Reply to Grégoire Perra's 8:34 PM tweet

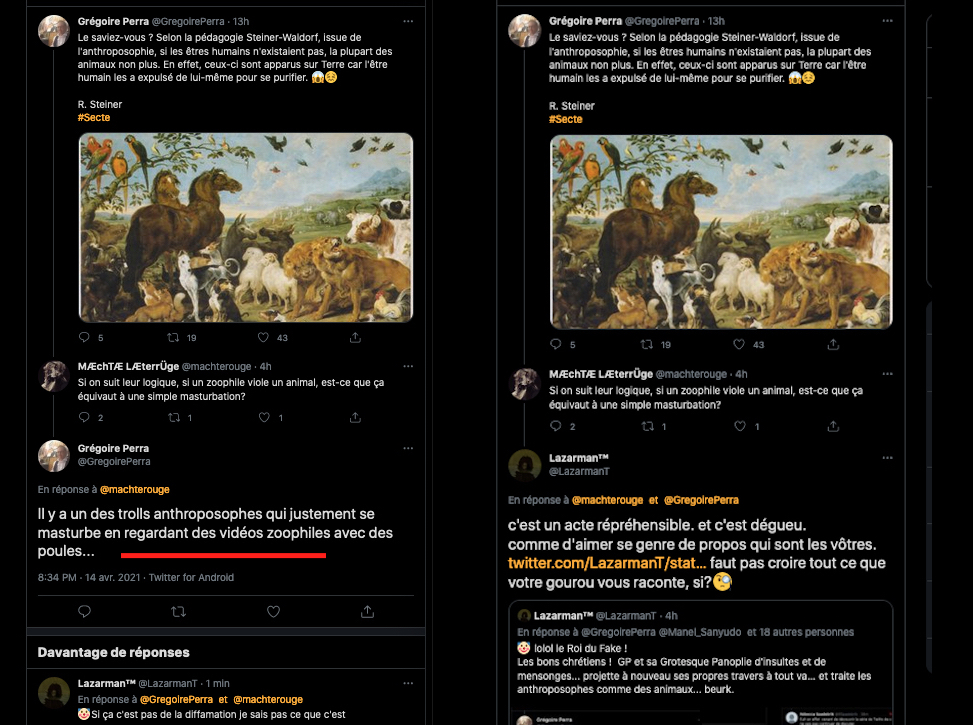coord(84,610)
